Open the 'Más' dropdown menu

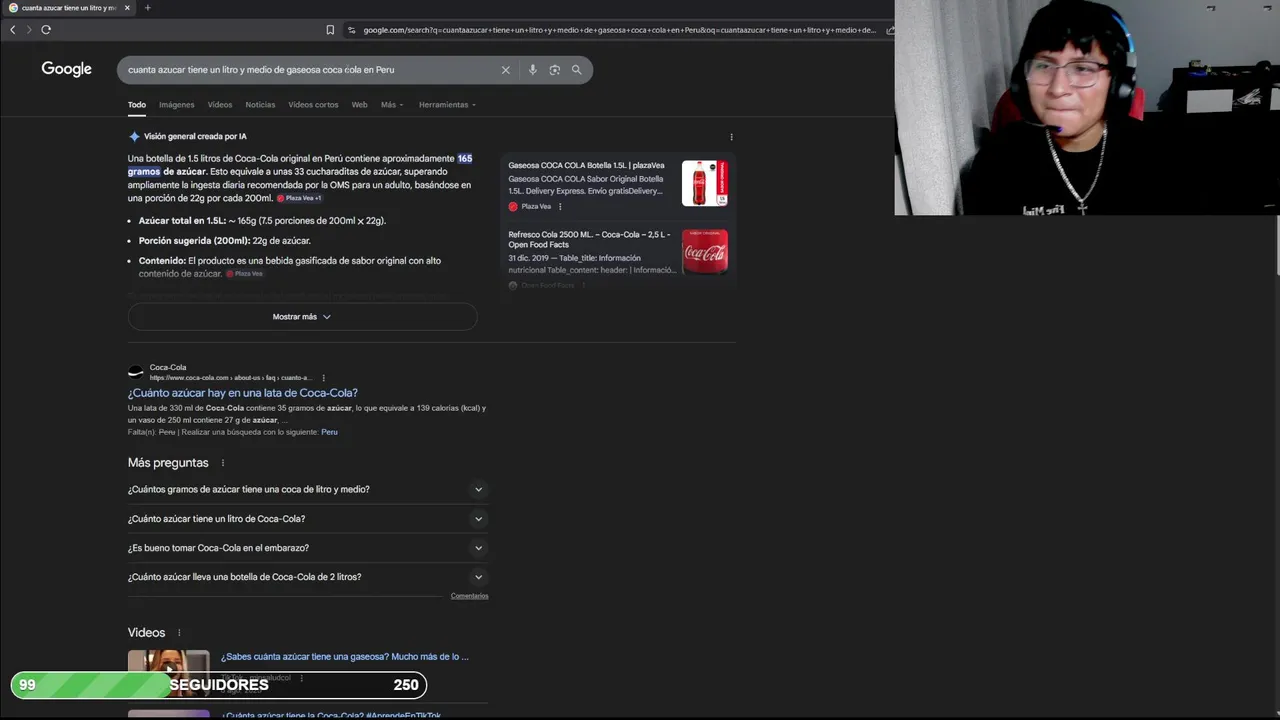click(x=391, y=105)
